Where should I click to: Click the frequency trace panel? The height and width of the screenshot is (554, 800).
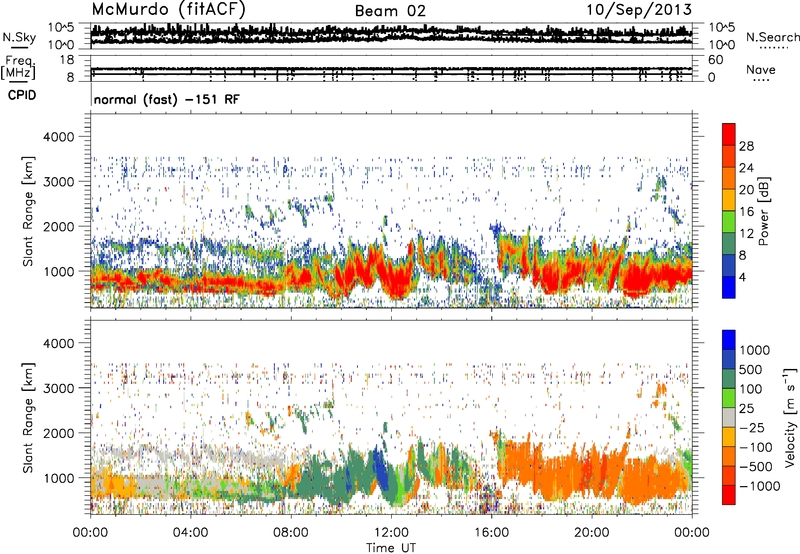click(x=391, y=68)
